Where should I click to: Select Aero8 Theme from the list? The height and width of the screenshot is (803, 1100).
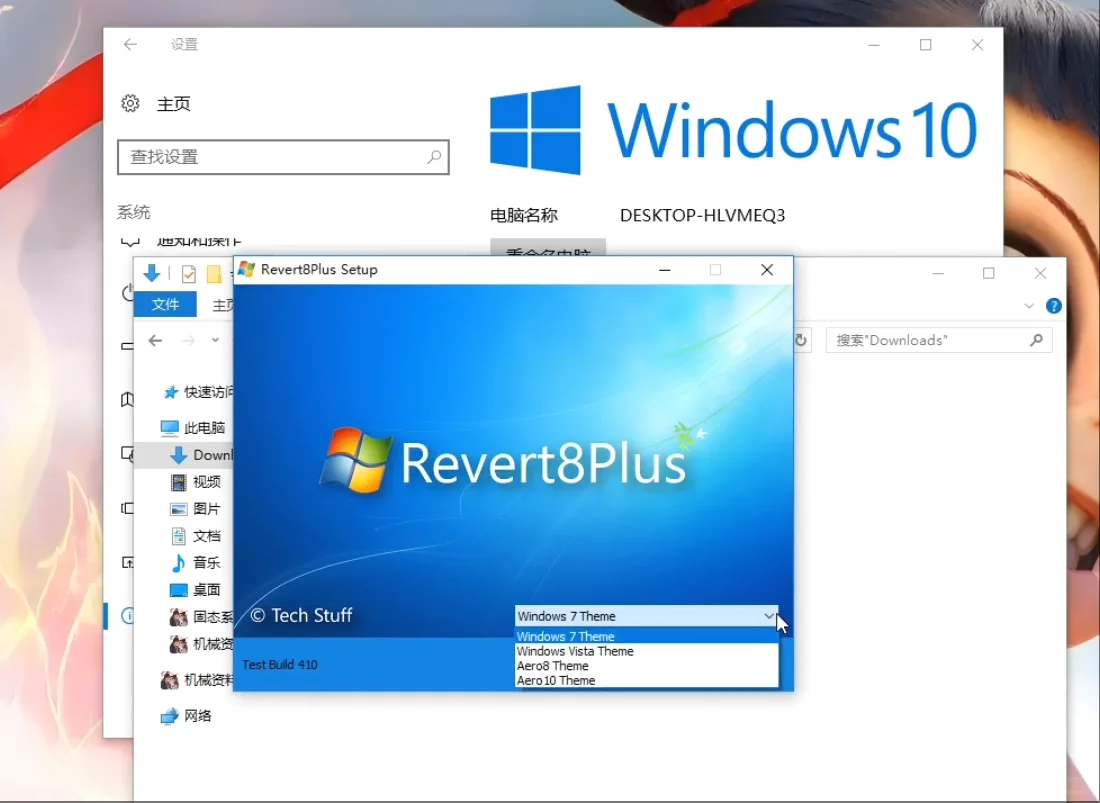pyautogui.click(x=553, y=665)
